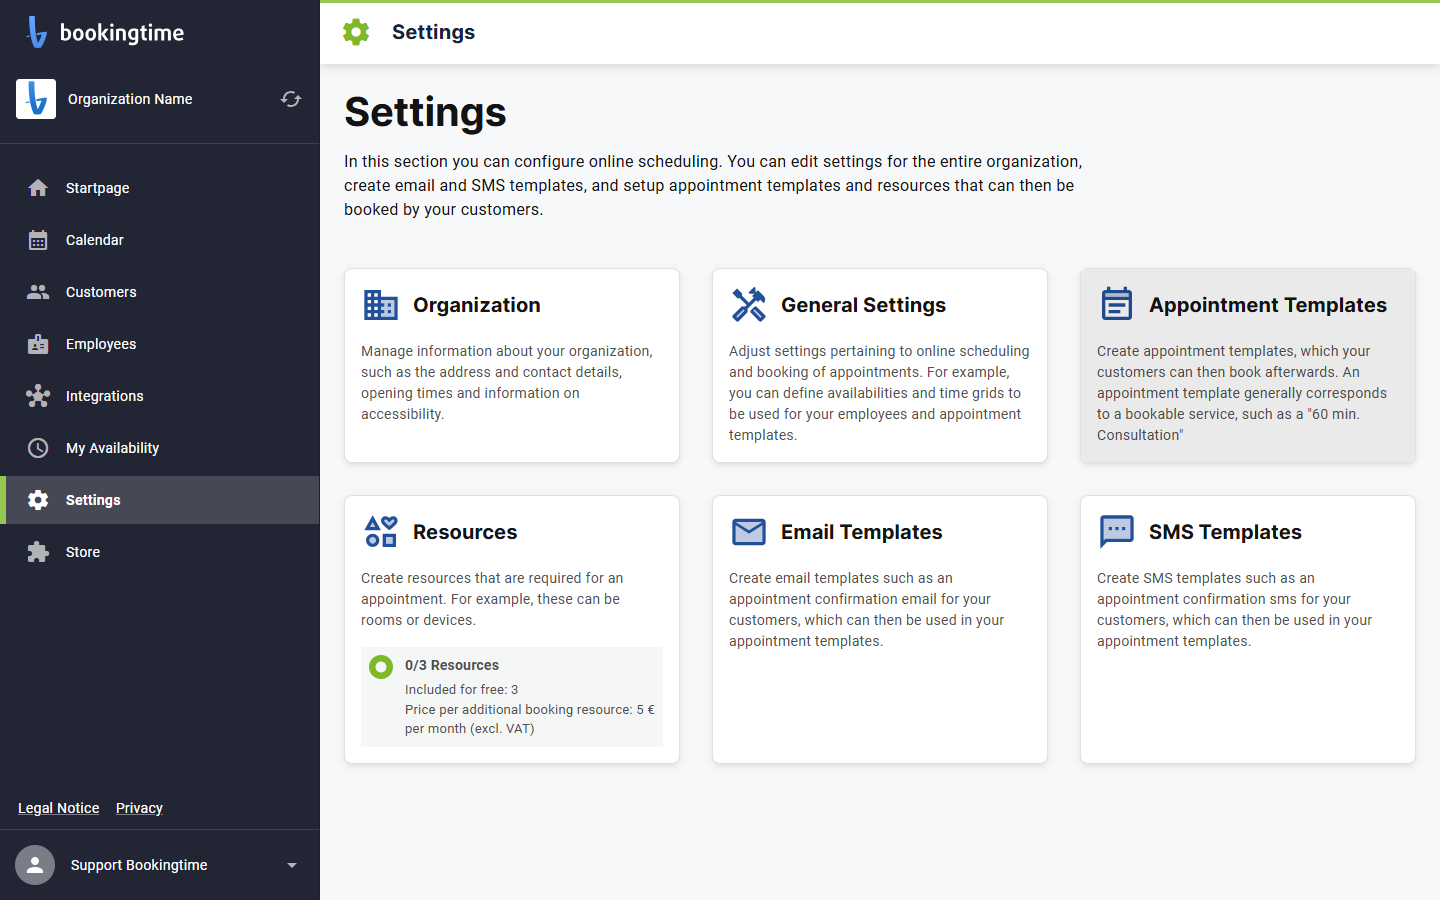Click the 'Included for free: 3' text
This screenshot has width=1440, height=900.
[462, 689]
